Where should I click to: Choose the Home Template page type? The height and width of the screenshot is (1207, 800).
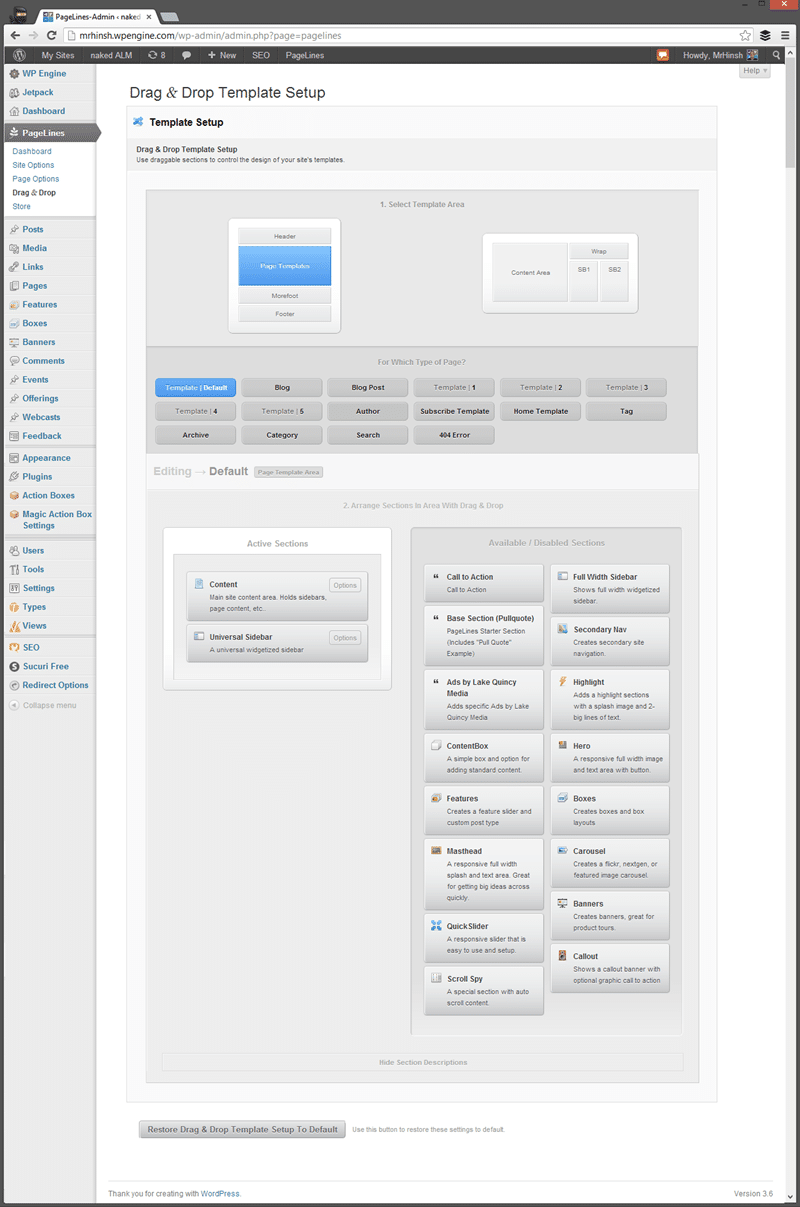pos(540,411)
